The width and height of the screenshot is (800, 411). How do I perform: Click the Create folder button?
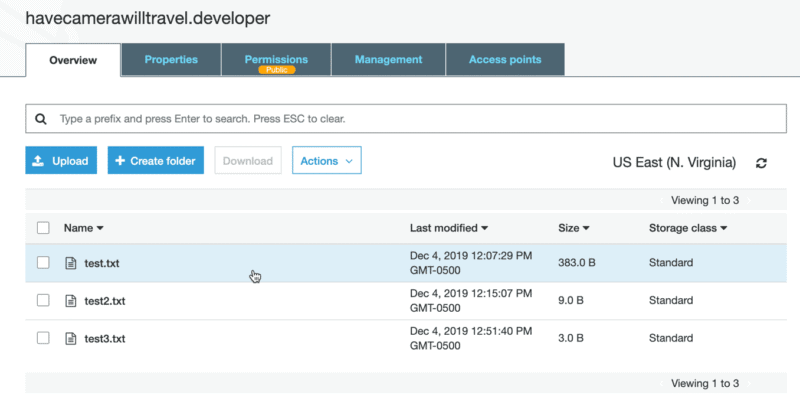pos(156,161)
